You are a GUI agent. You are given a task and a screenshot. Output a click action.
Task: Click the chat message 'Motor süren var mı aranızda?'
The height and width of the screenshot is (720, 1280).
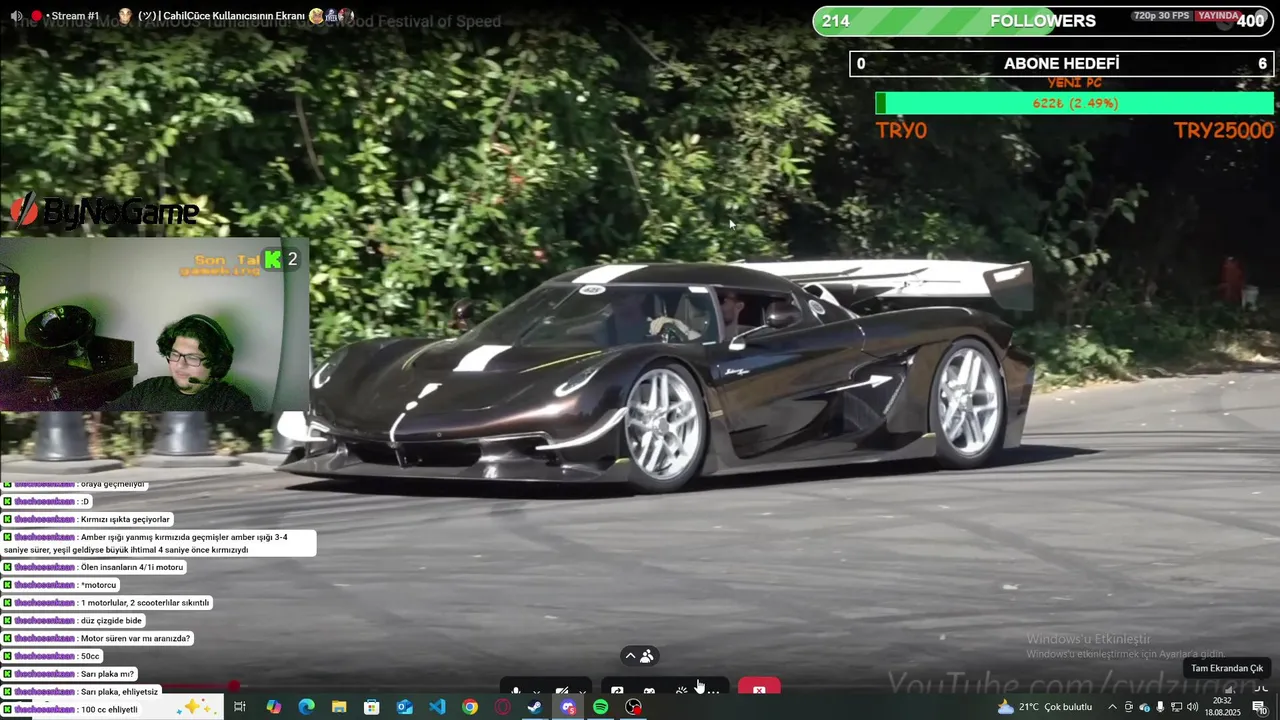click(x=135, y=638)
